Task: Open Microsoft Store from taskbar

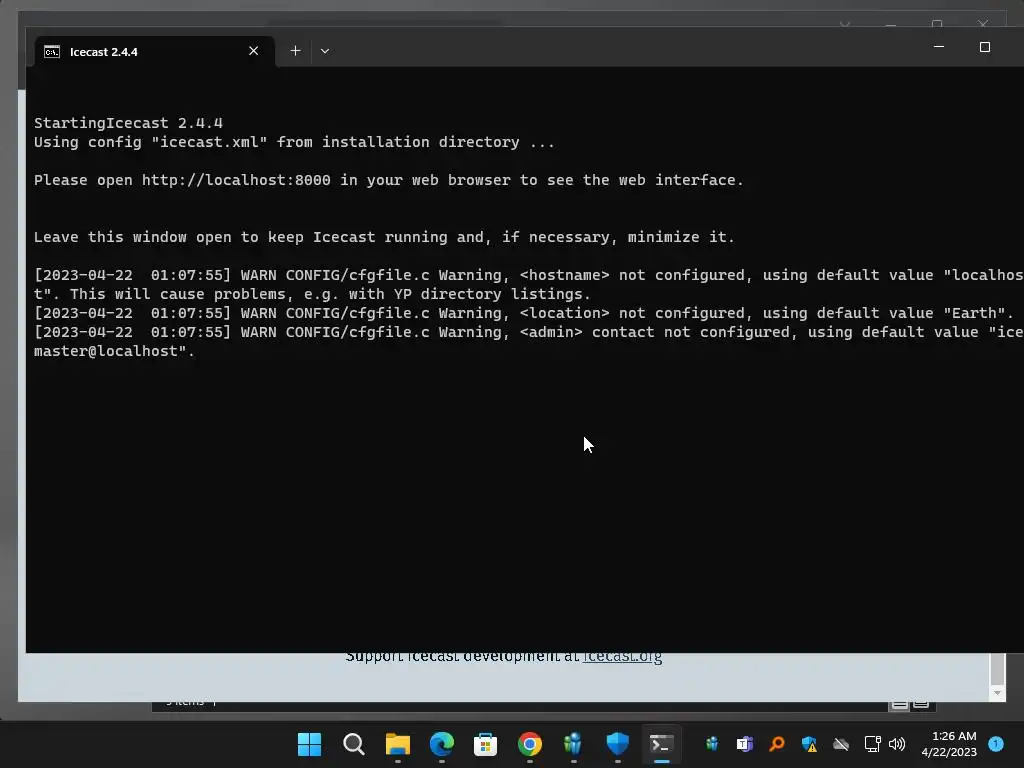Action: point(485,744)
